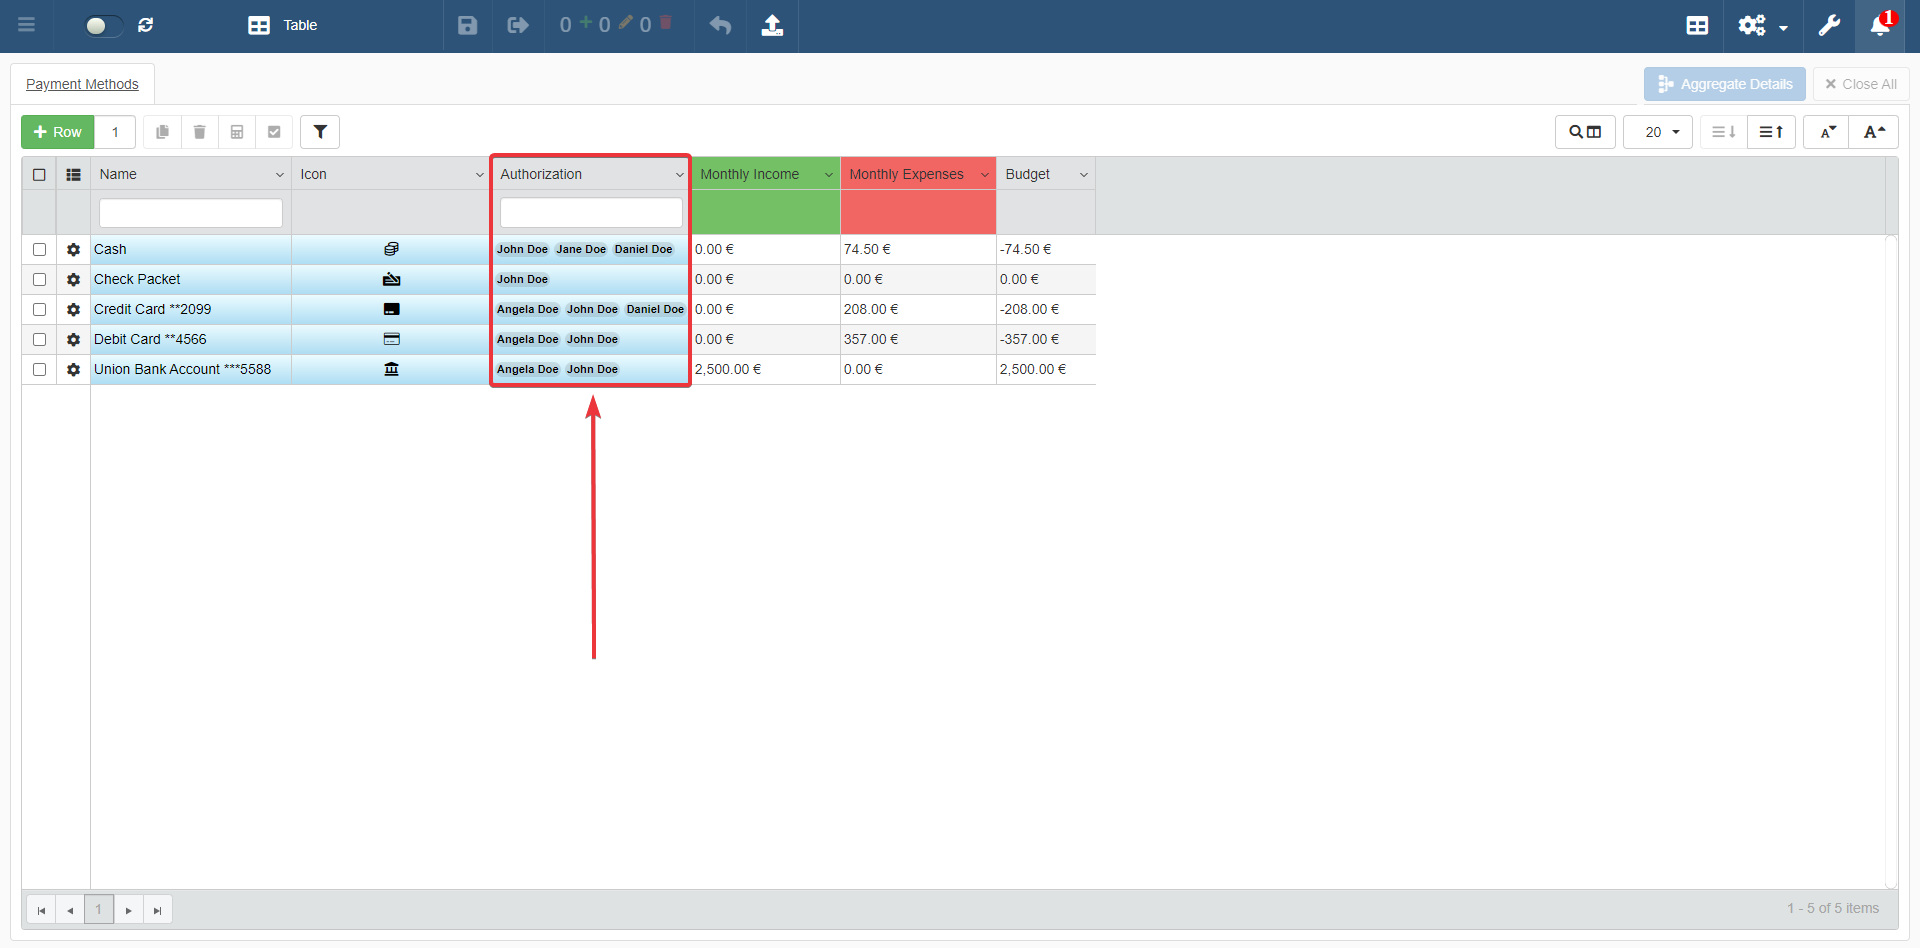Open the page size 20 dropdown
The height and width of the screenshot is (948, 1920).
click(x=1658, y=132)
